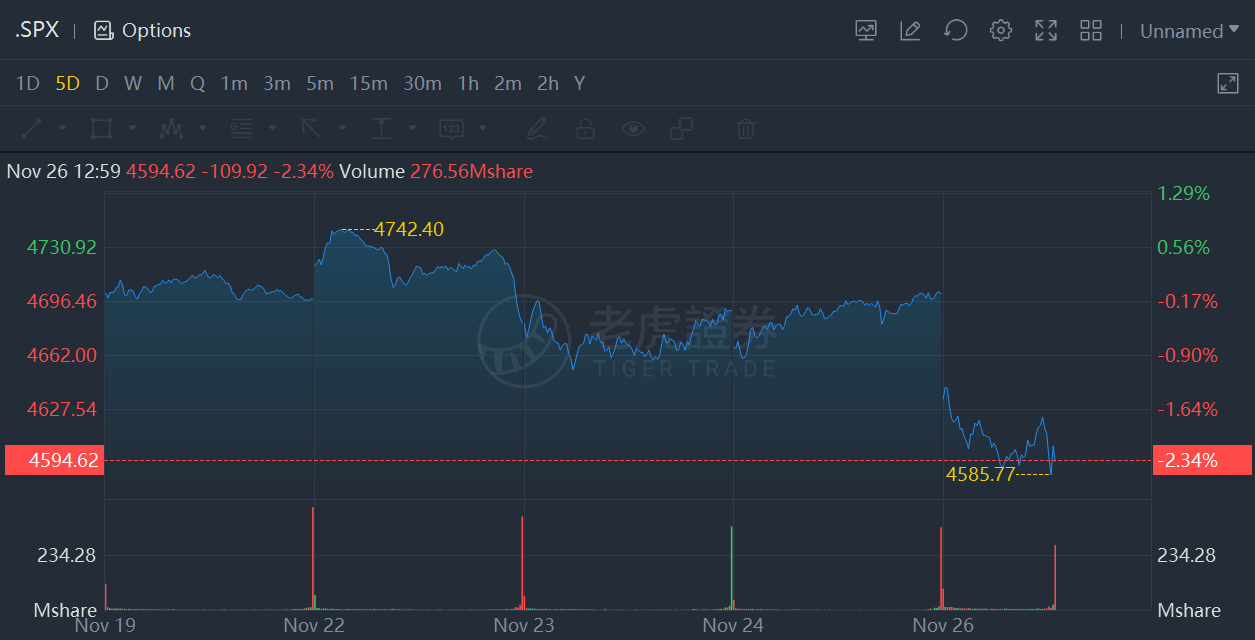Click the .SPX ticker symbol

tap(37, 30)
